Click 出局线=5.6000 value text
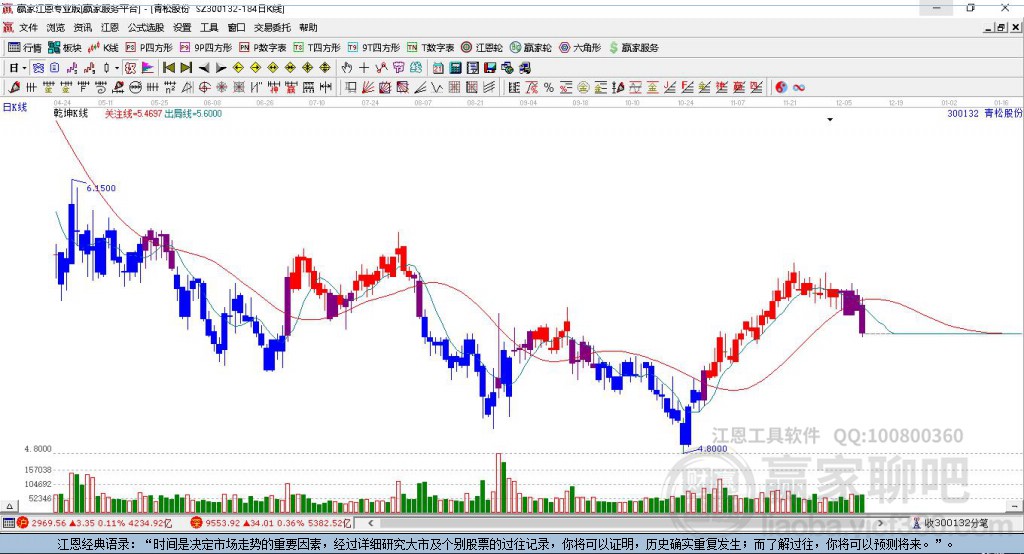The height and width of the screenshot is (554, 1024). pyautogui.click(x=193, y=114)
